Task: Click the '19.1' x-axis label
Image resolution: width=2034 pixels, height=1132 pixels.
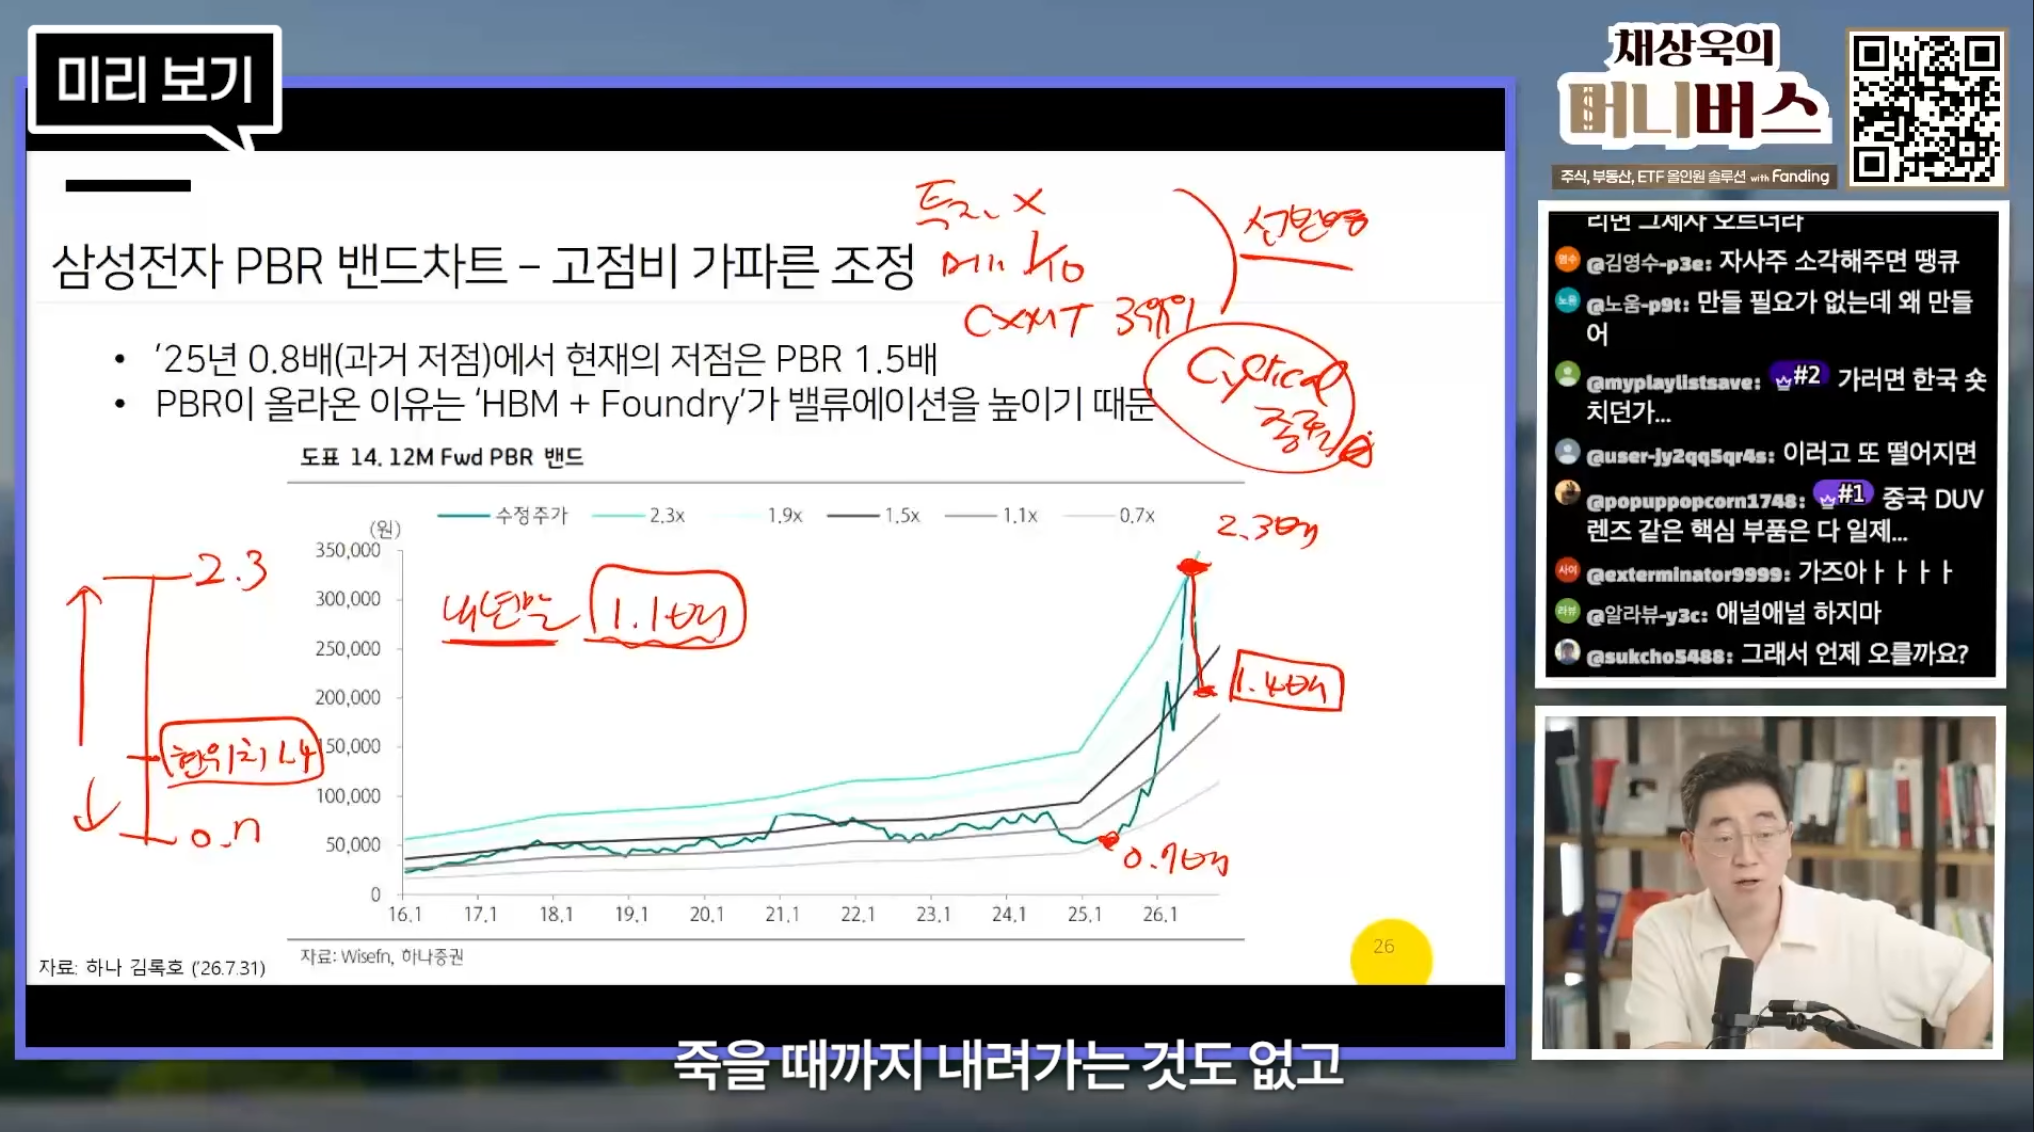Action: pos(632,914)
